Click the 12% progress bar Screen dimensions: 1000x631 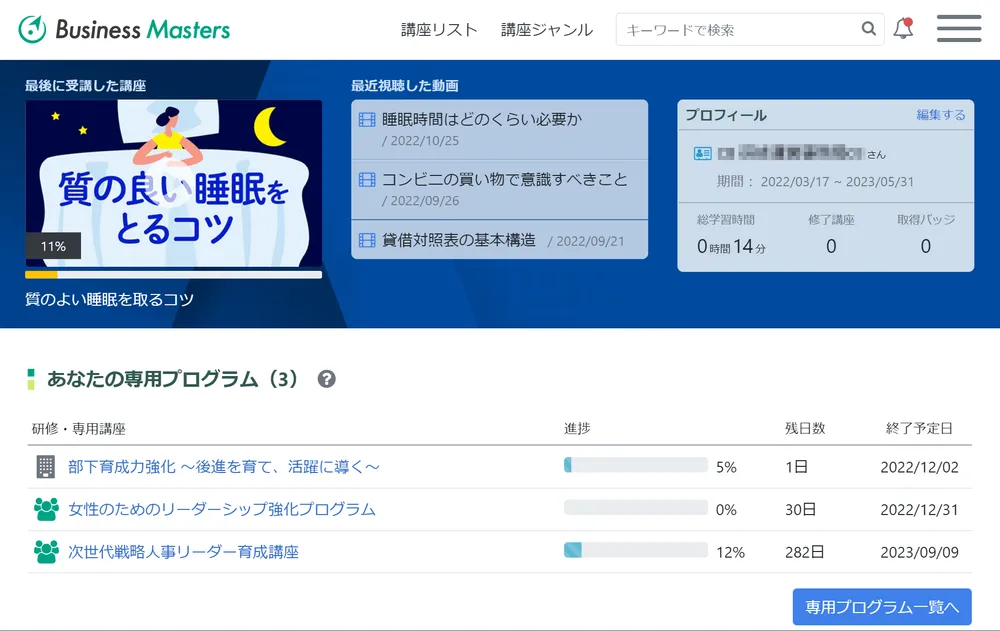pos(636,550)
